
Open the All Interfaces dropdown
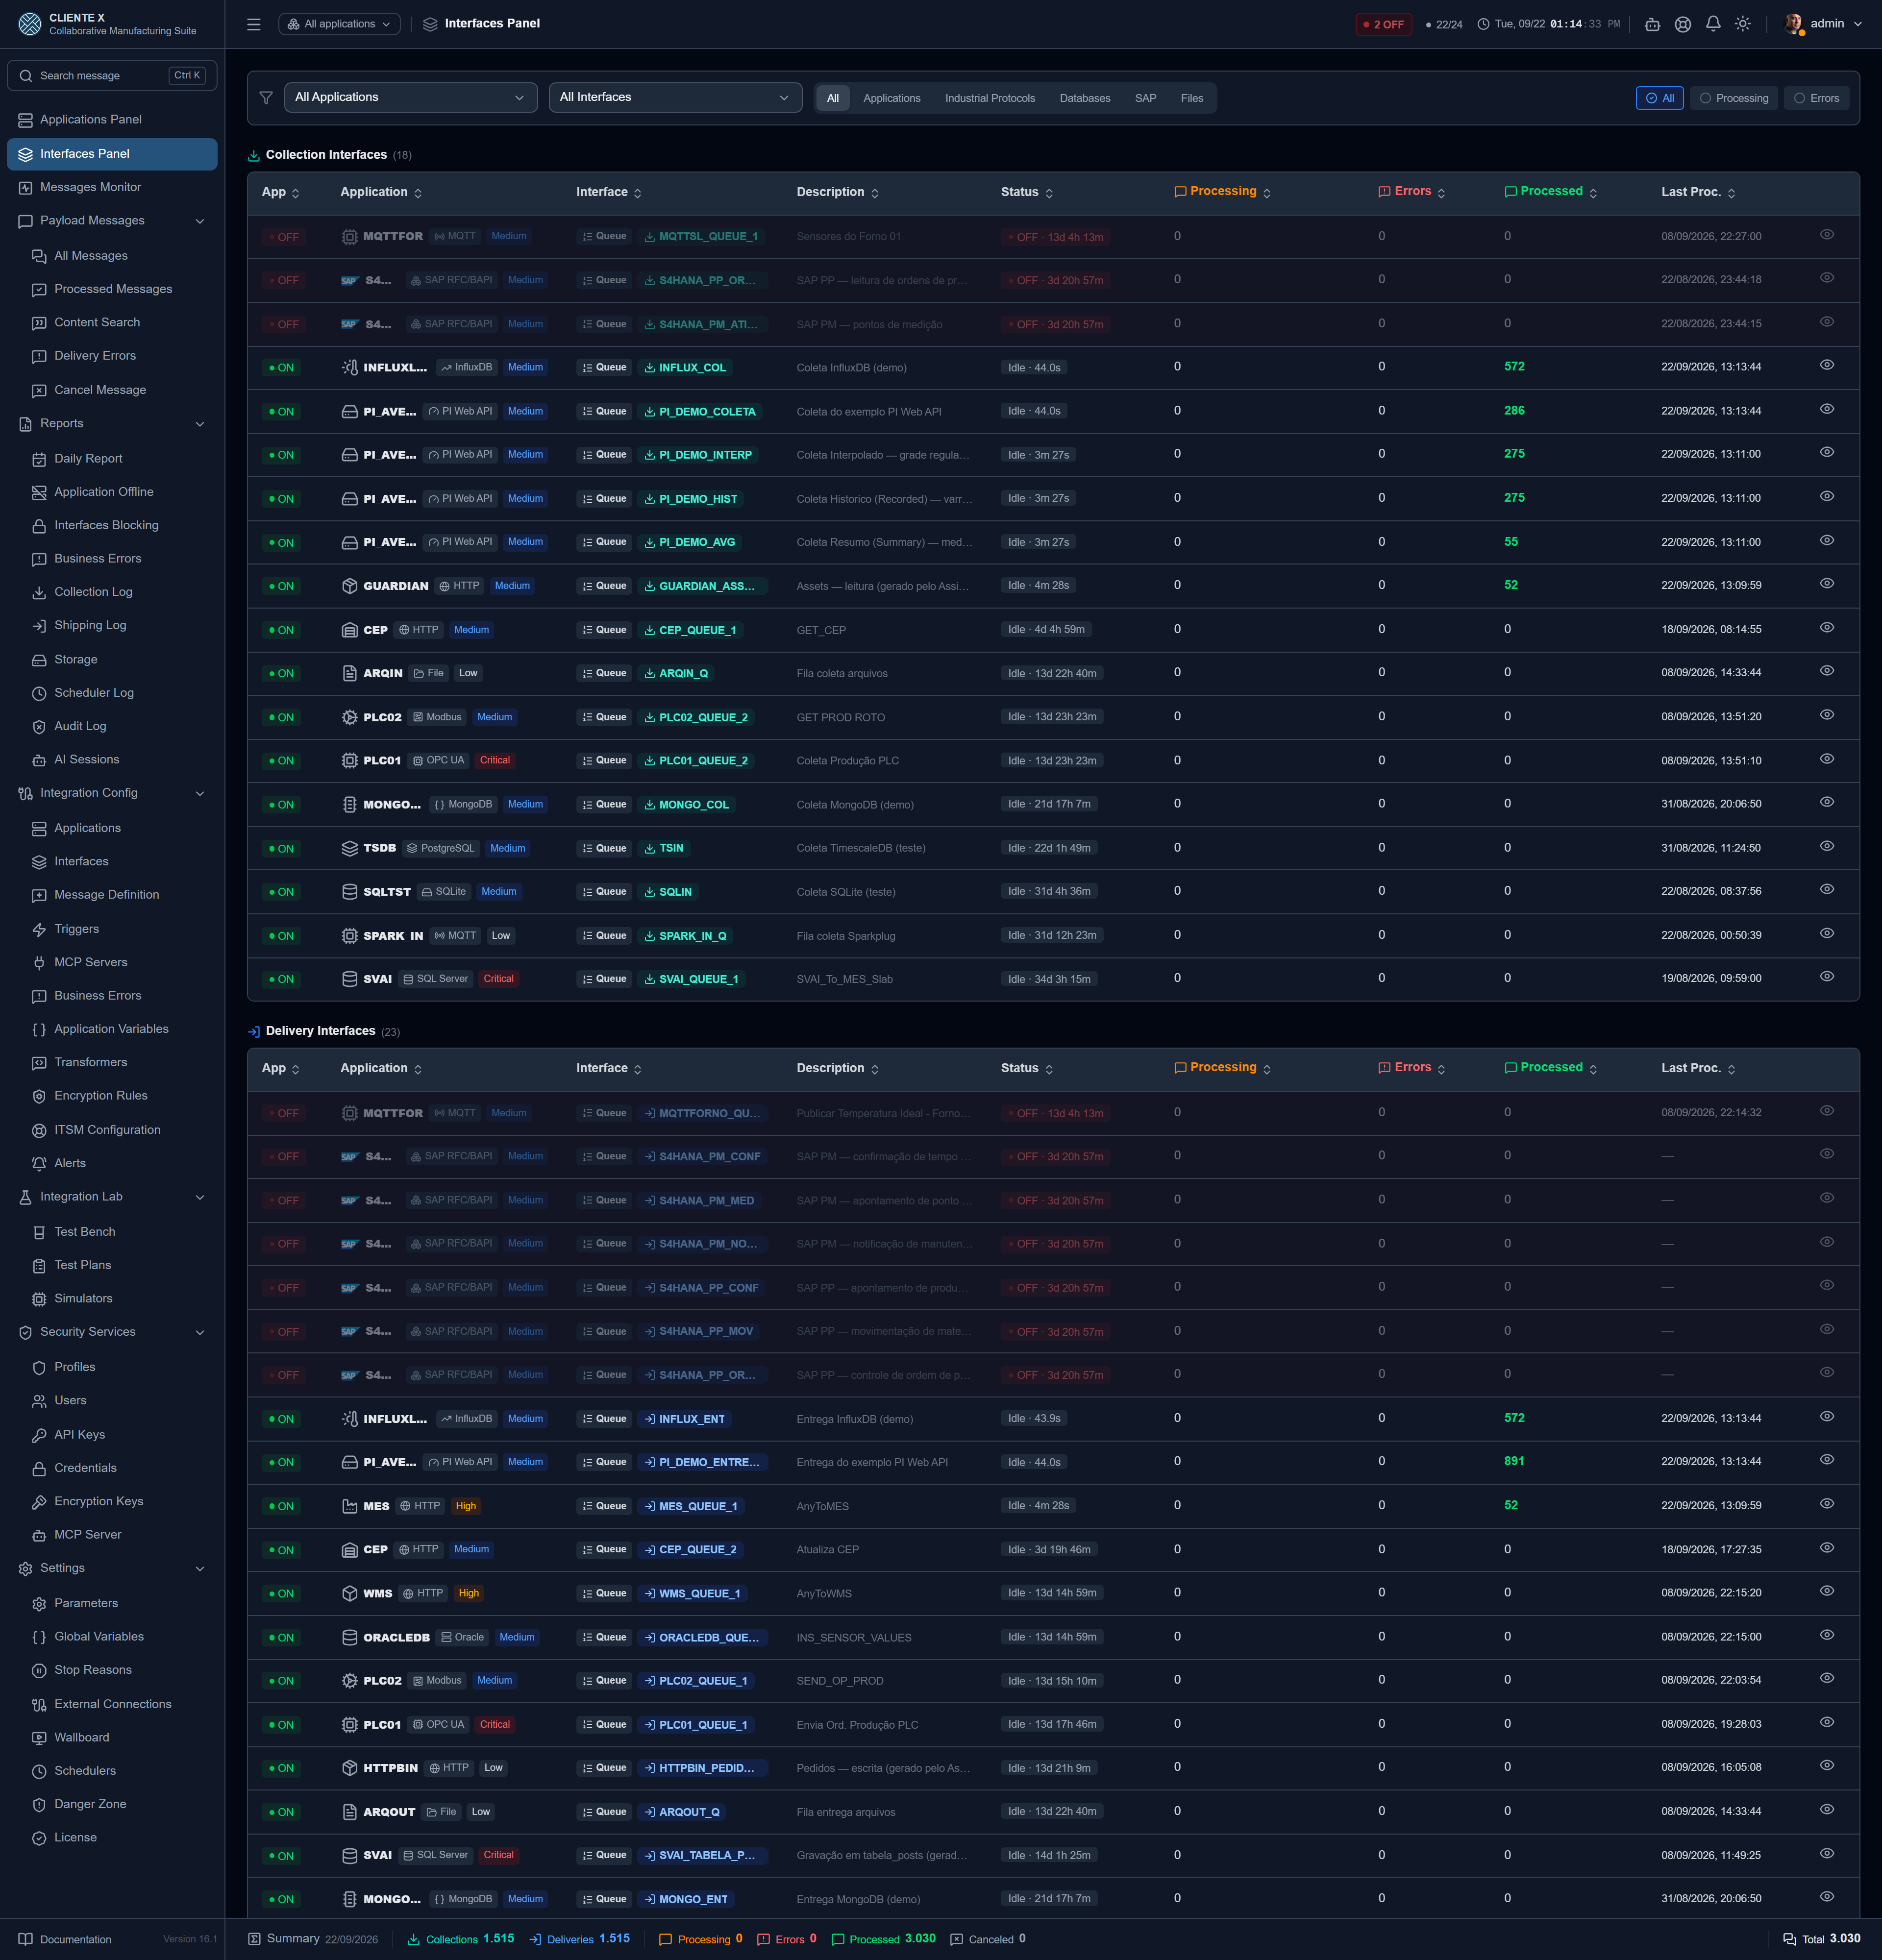(x=675, y=97)
